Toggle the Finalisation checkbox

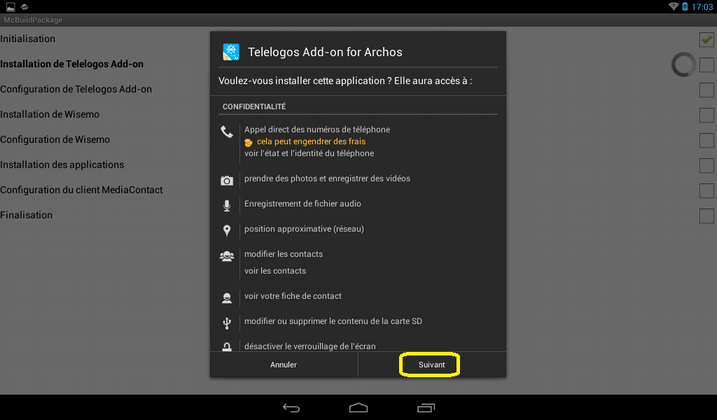point(706,216)
